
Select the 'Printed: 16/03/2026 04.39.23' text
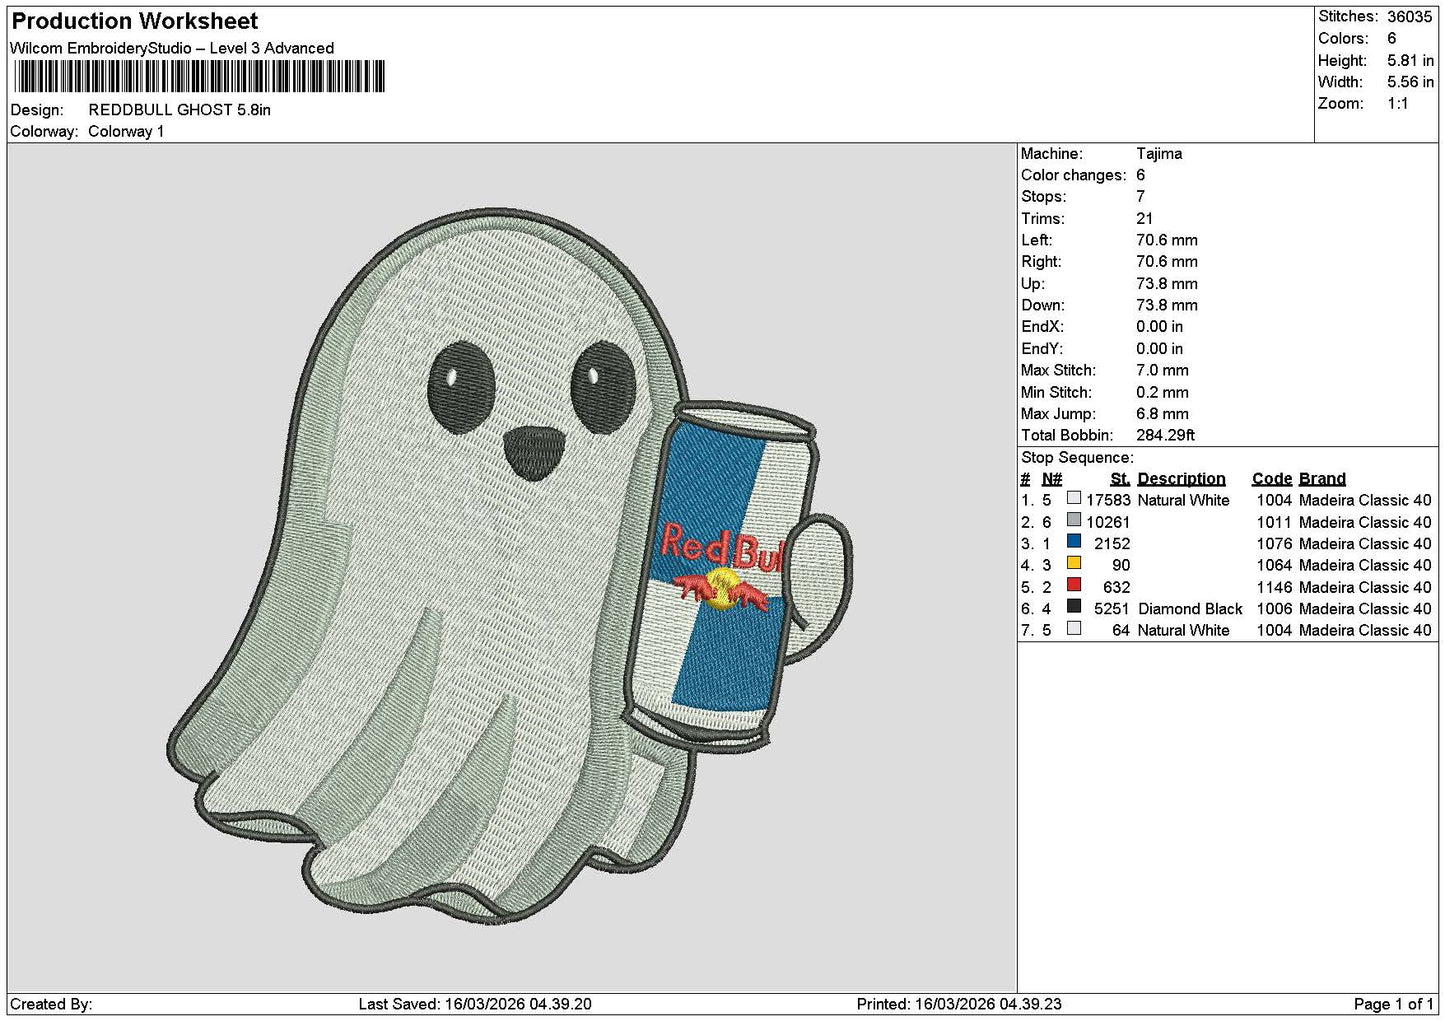point(959,1004)
